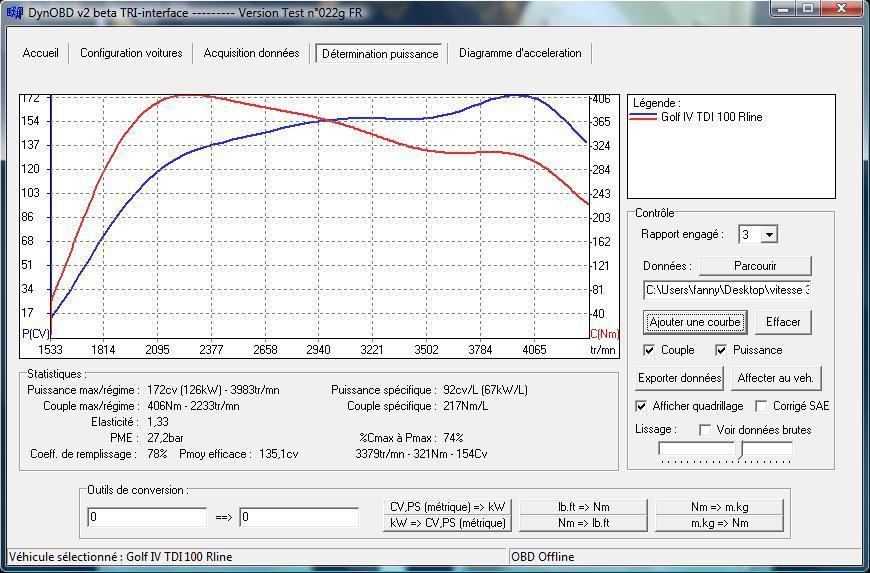Click the Exporter données button
This screenshot has height=573, width=870.
point(679,378)
